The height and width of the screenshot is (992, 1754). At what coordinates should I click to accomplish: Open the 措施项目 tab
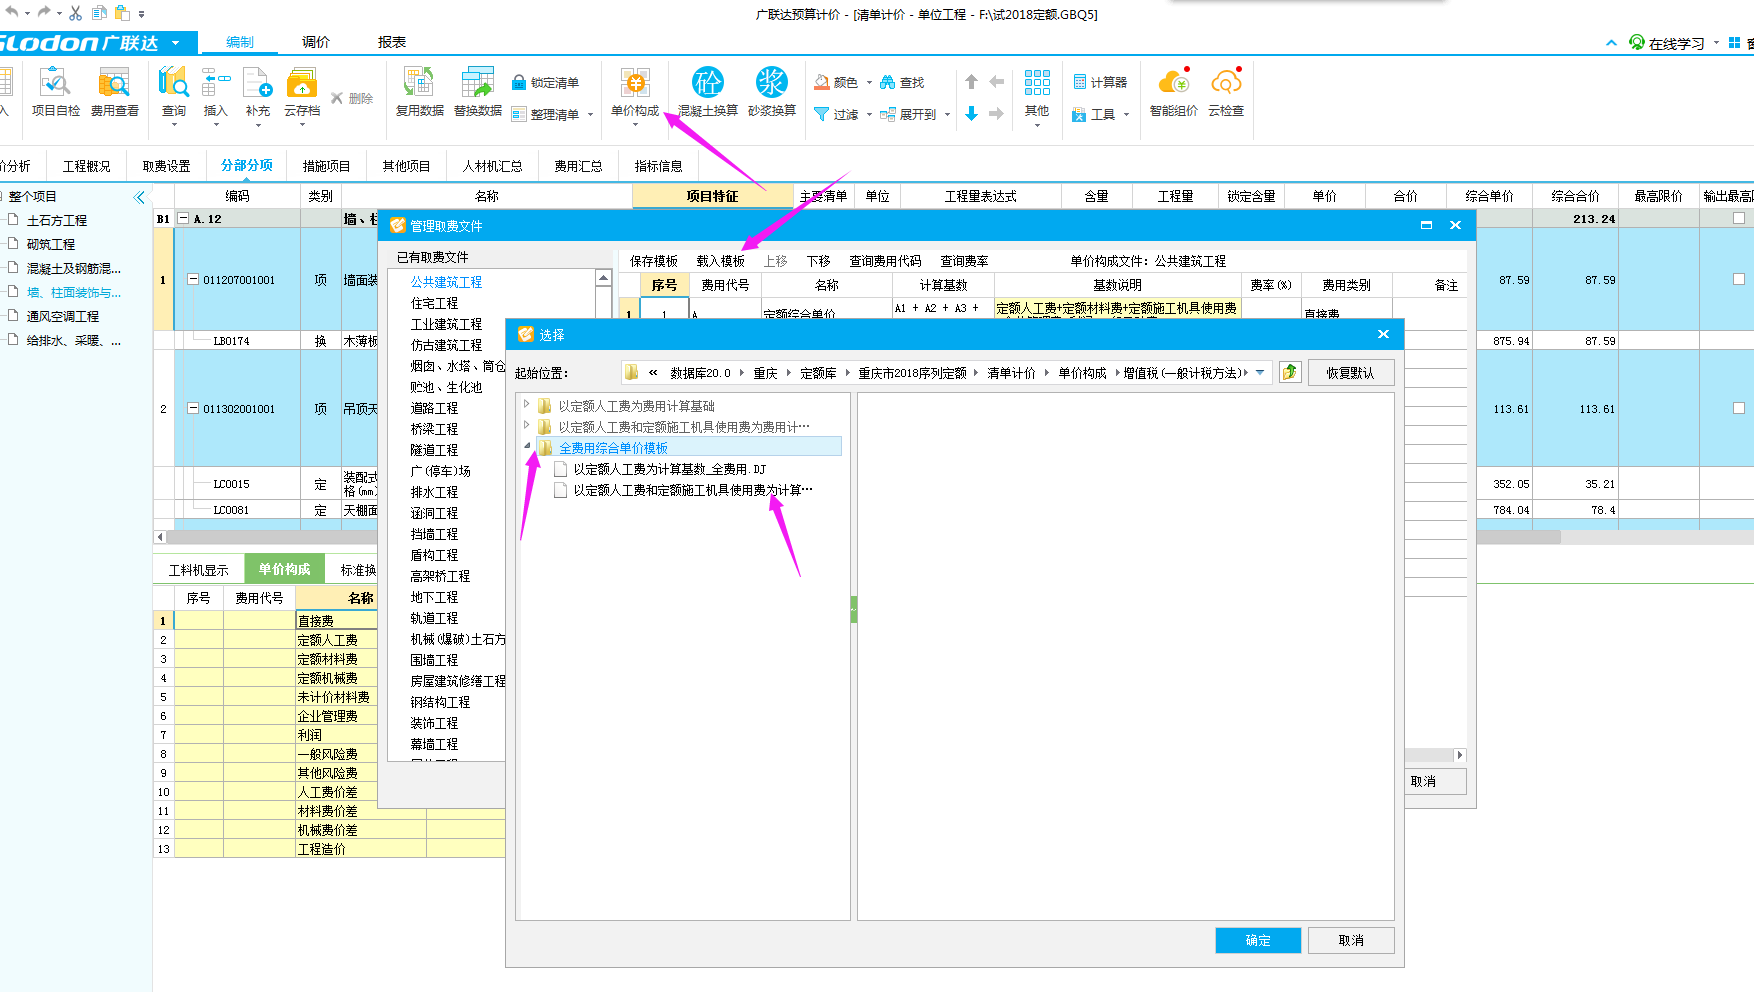[x=327, y=166]
